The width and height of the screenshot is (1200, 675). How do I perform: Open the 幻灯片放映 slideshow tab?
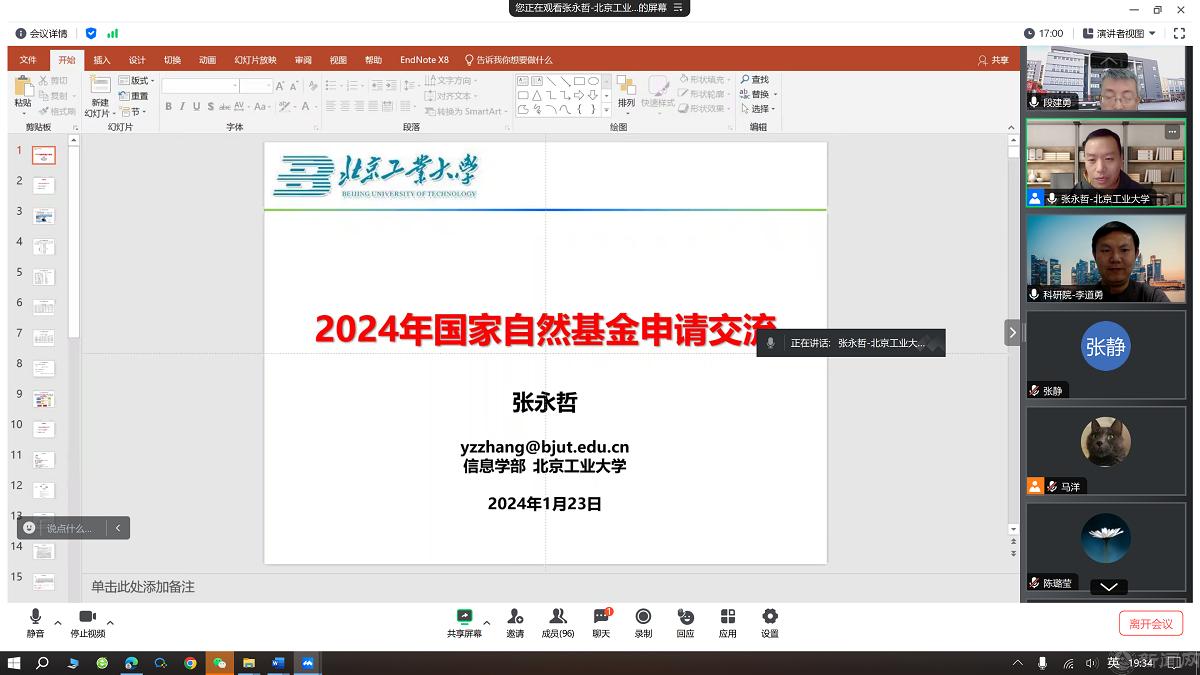(x=255, y=59)
